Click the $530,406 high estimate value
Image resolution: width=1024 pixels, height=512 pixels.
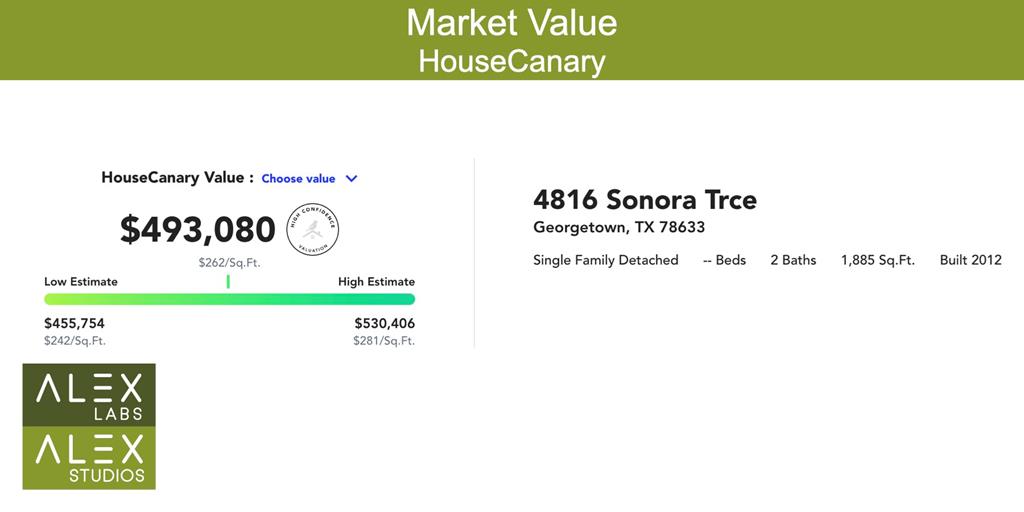pos(385,323)
